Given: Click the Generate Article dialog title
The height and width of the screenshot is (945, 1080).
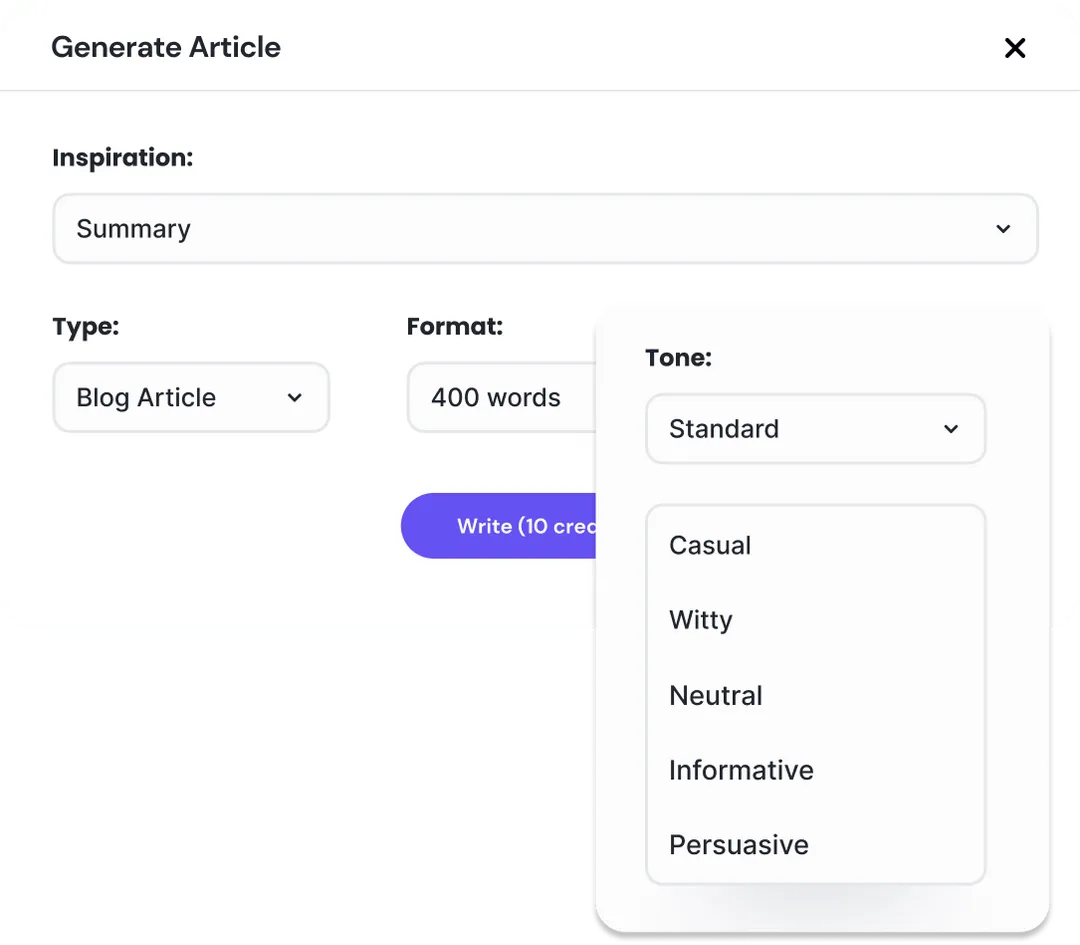Looking at the screenshot, I should (x=166, y=47).
